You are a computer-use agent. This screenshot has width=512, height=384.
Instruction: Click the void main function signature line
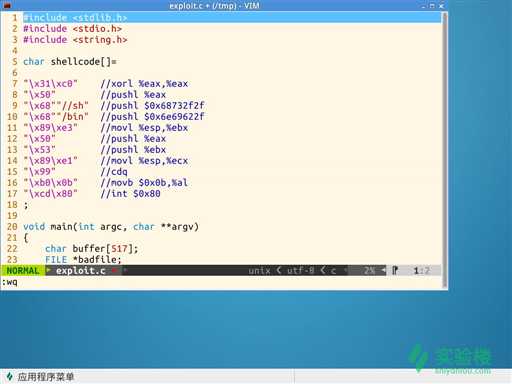click(111, 227)
